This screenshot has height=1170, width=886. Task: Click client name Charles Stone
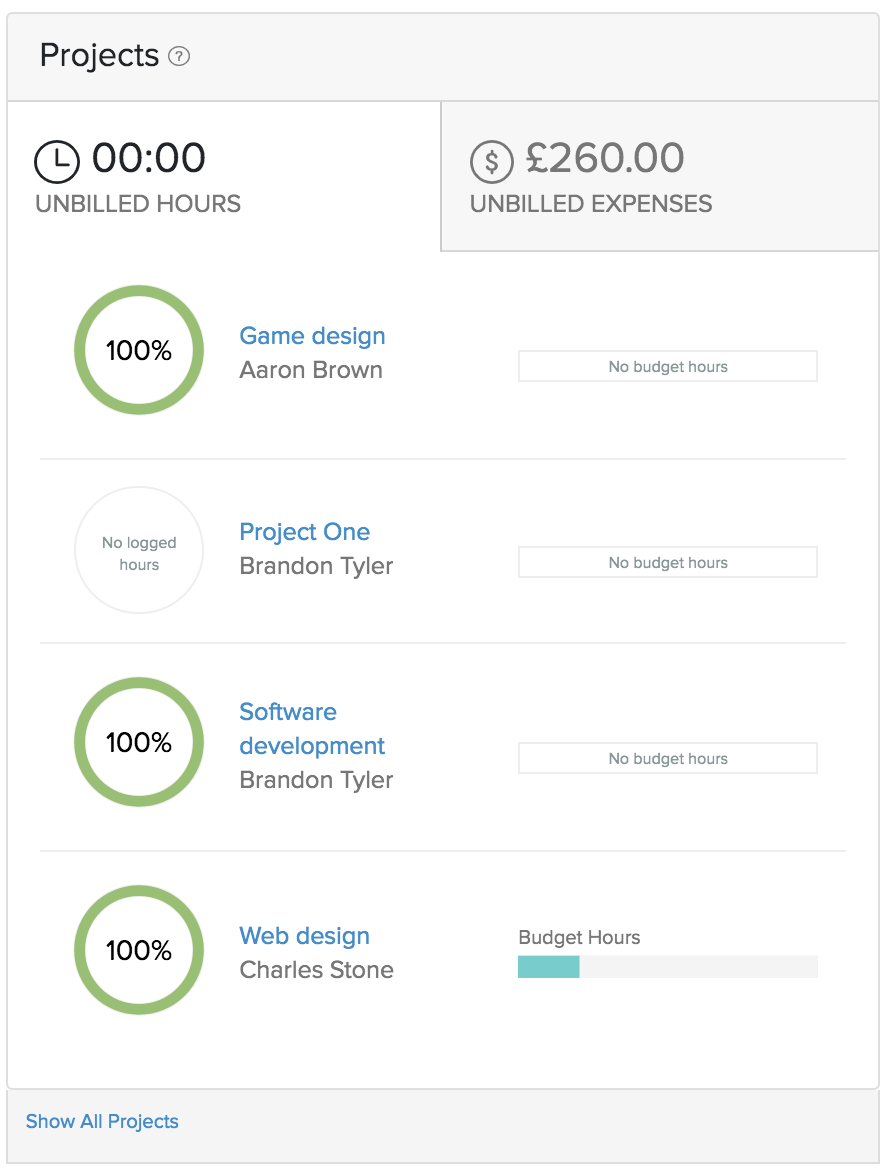[316, 970]
